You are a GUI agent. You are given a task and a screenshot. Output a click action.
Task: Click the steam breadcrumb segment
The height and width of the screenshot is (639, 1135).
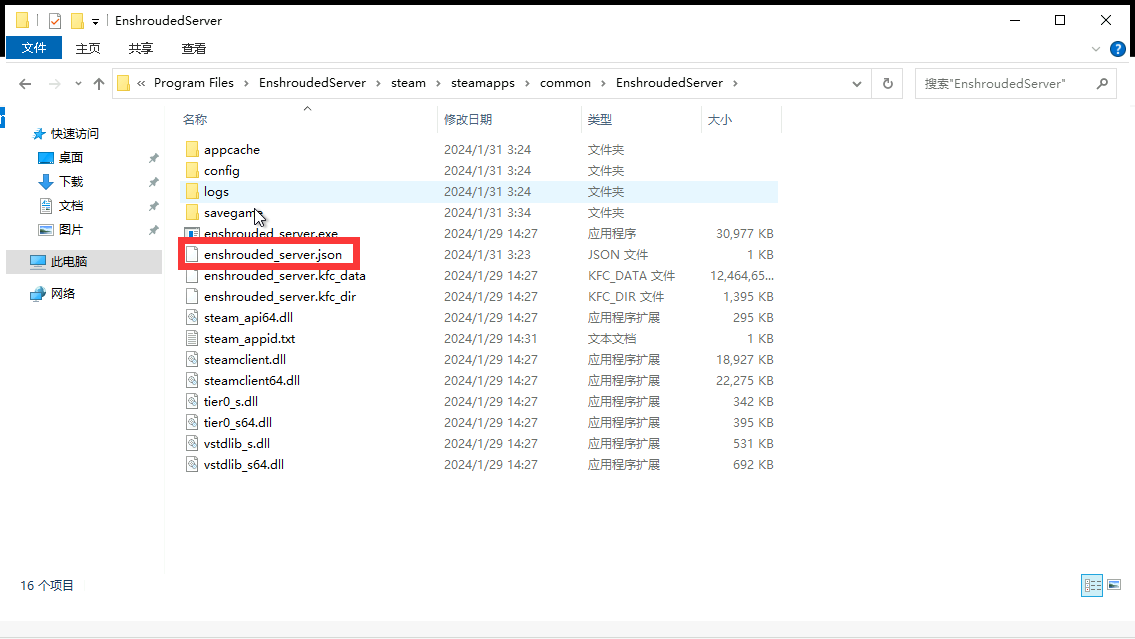point(408,83)
